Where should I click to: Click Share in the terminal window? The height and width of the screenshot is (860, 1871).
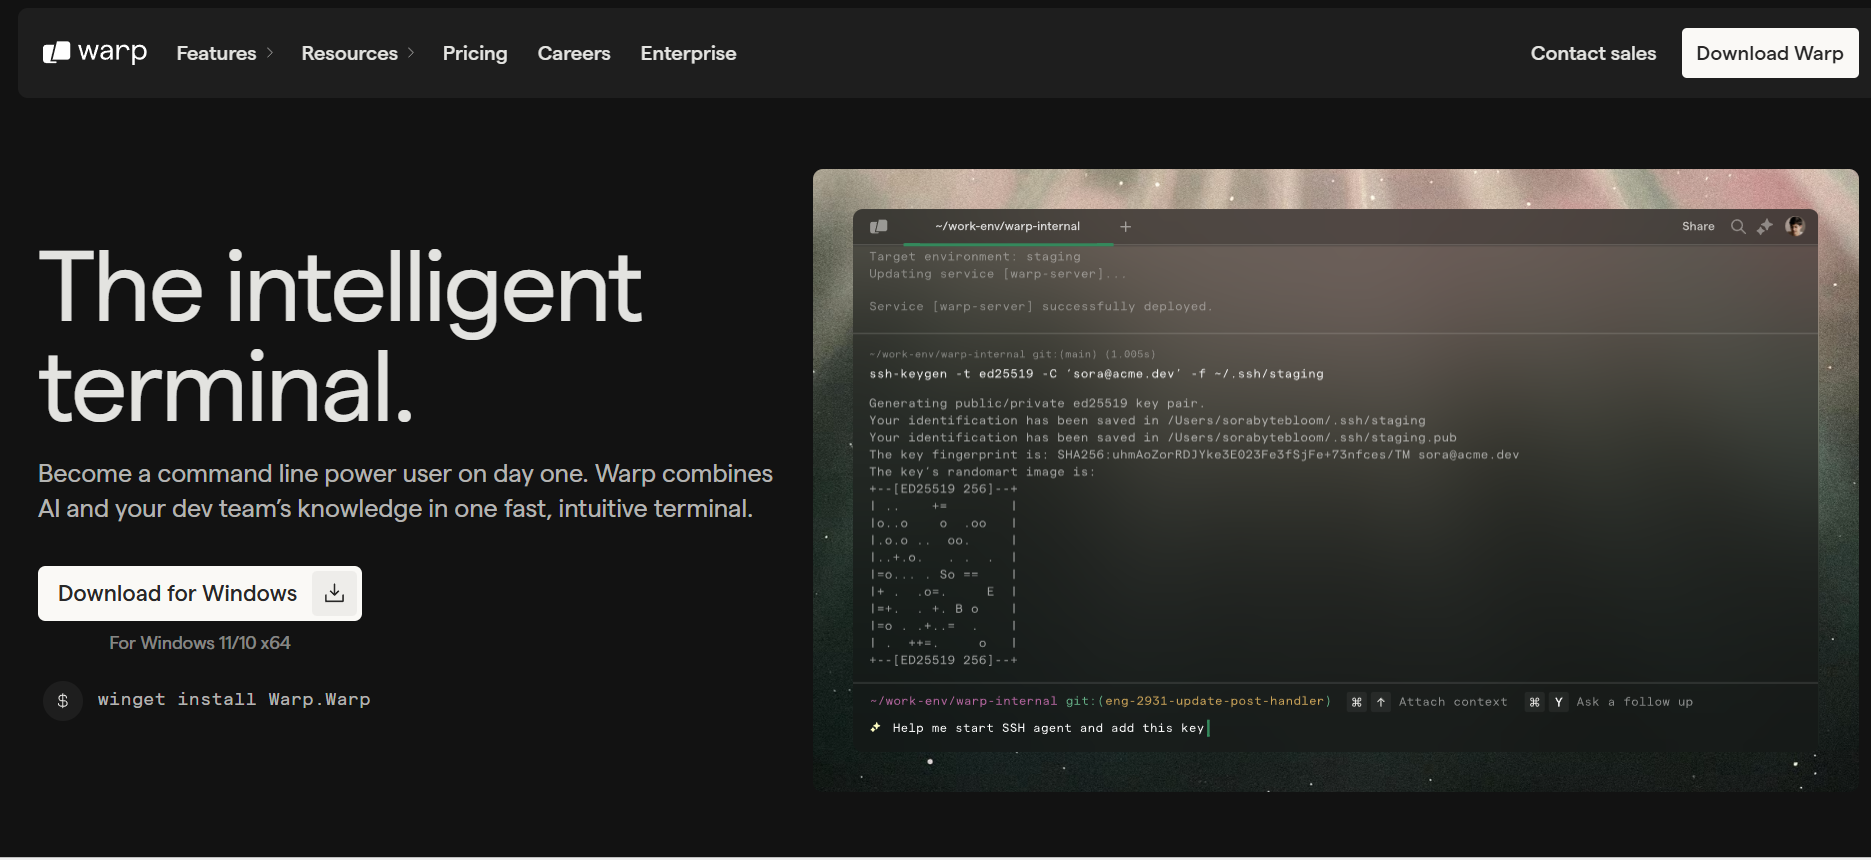click(1698, 226)
